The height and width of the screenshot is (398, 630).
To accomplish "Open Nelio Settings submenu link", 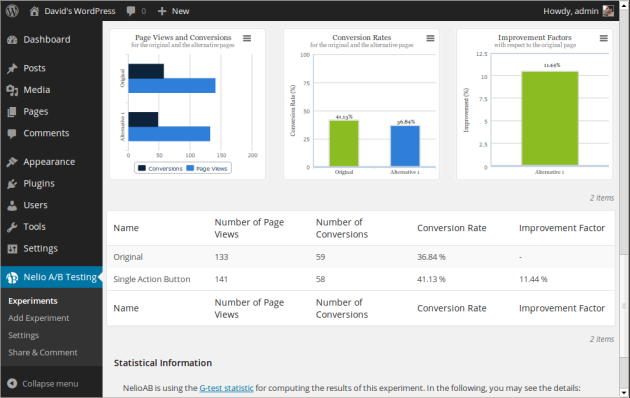I will (x=24, y=335).
